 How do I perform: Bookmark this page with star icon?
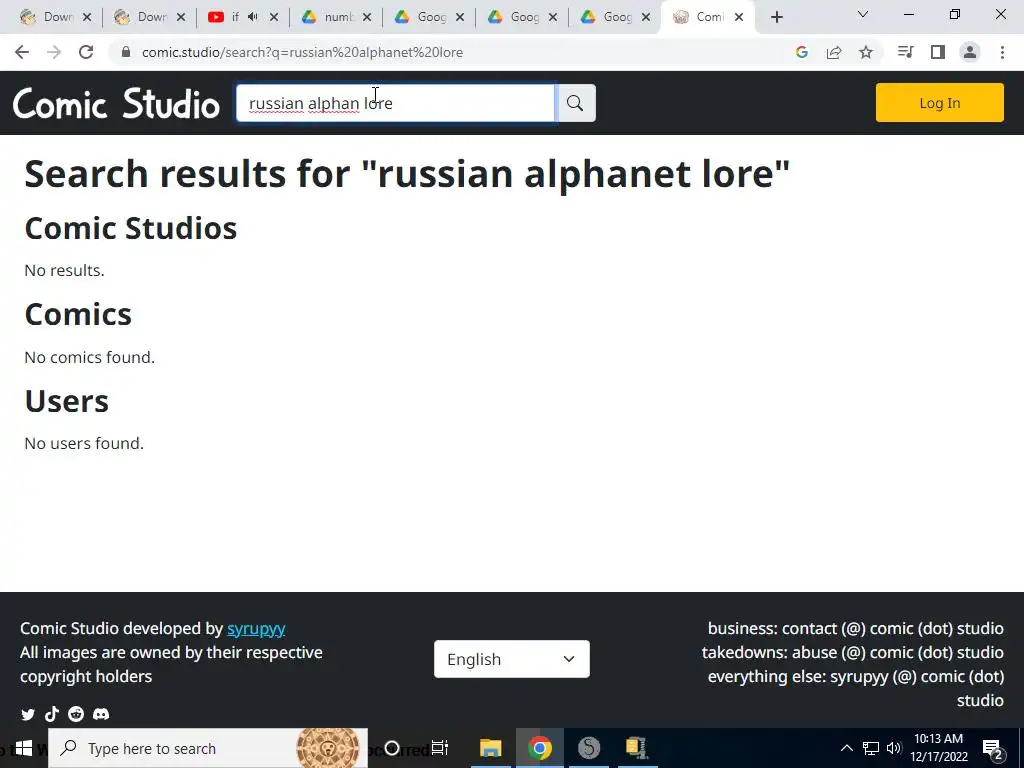866,52
